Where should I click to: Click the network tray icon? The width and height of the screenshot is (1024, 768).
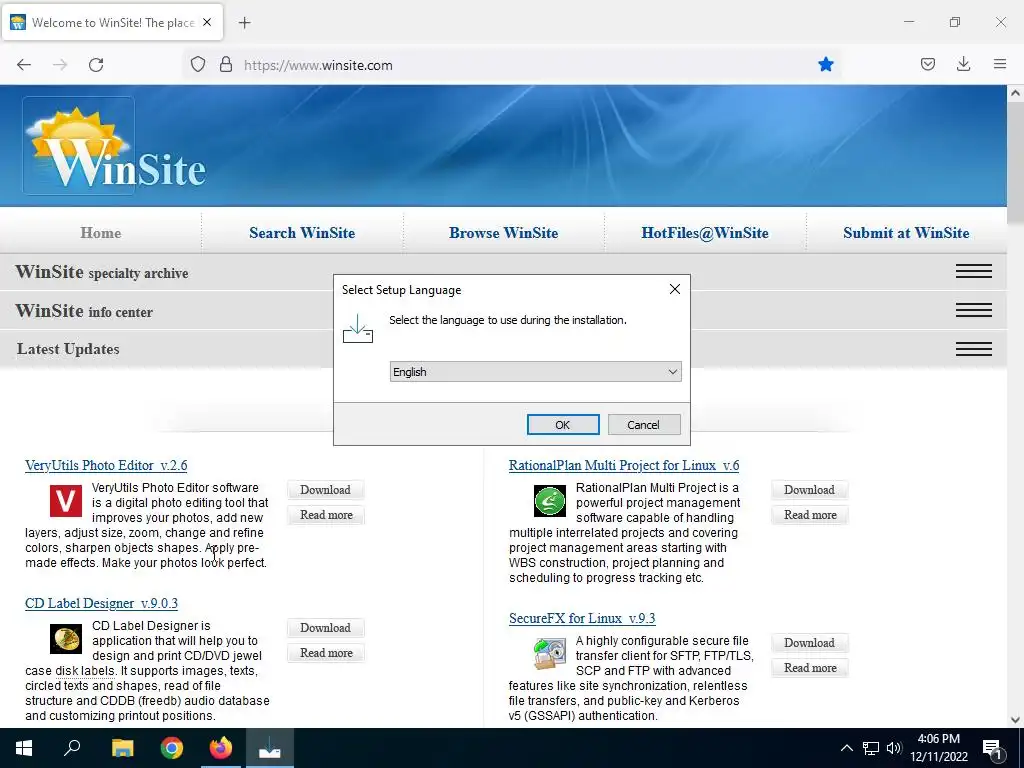[871, 748]
